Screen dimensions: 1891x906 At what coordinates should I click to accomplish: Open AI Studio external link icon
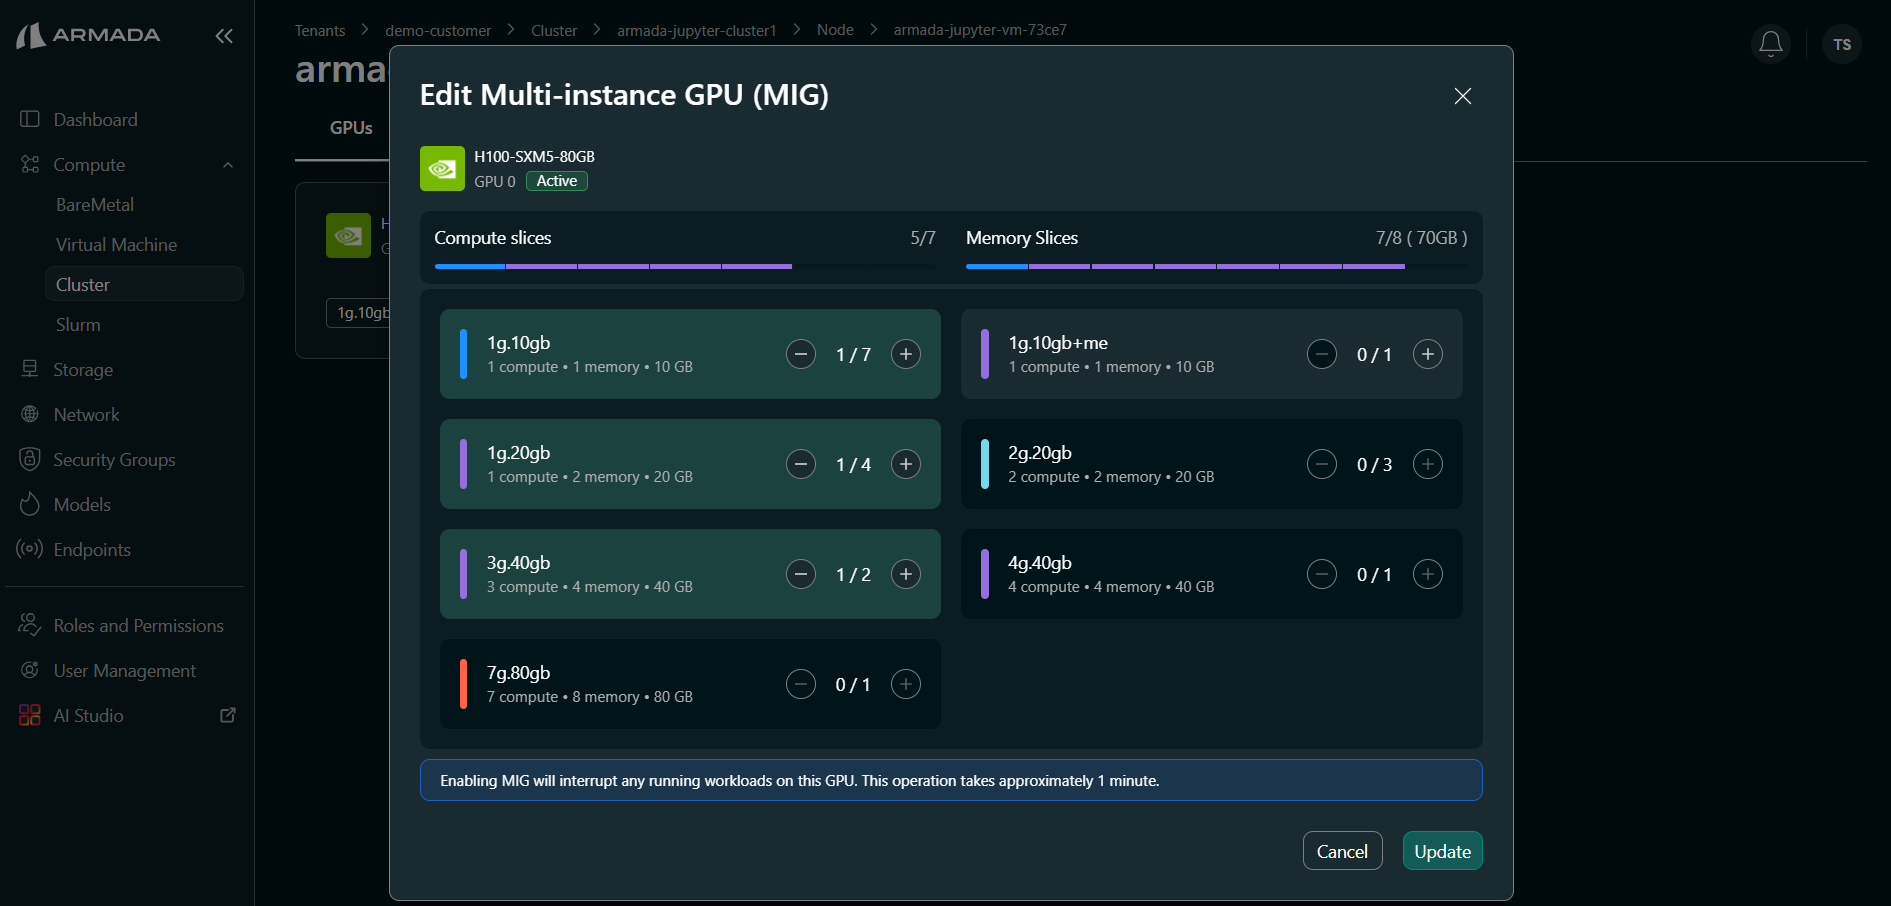(x=228, y=715)
